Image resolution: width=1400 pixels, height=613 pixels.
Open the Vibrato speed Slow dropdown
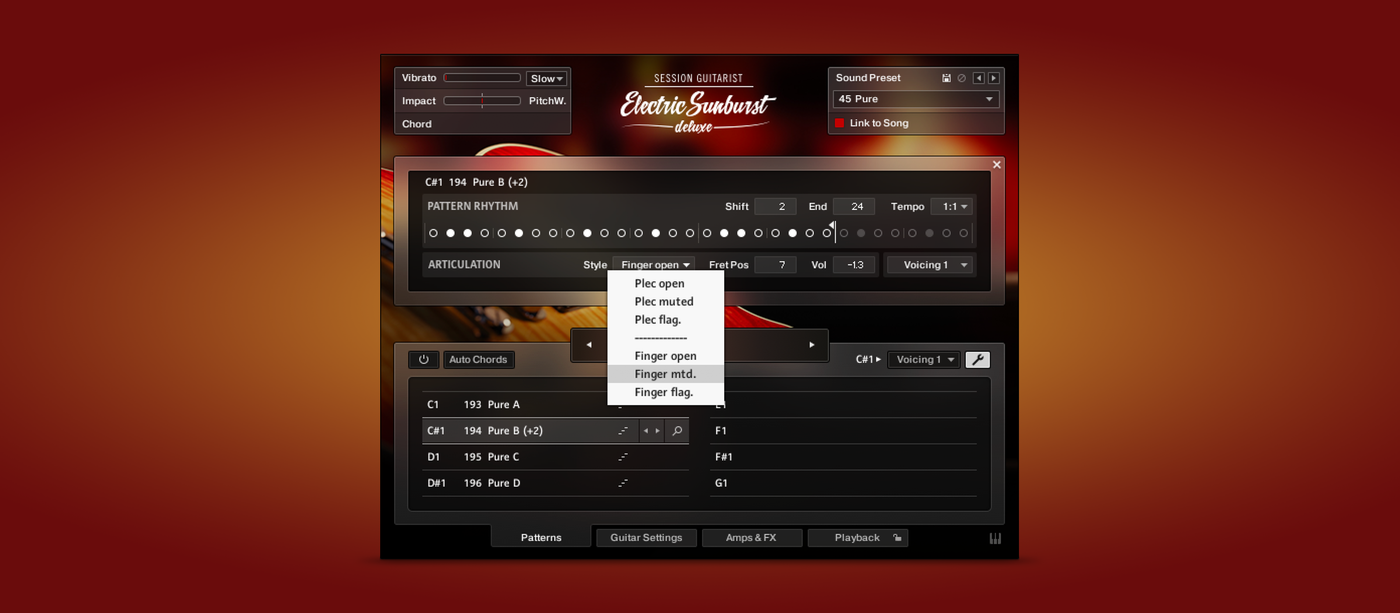click(547, 78)
